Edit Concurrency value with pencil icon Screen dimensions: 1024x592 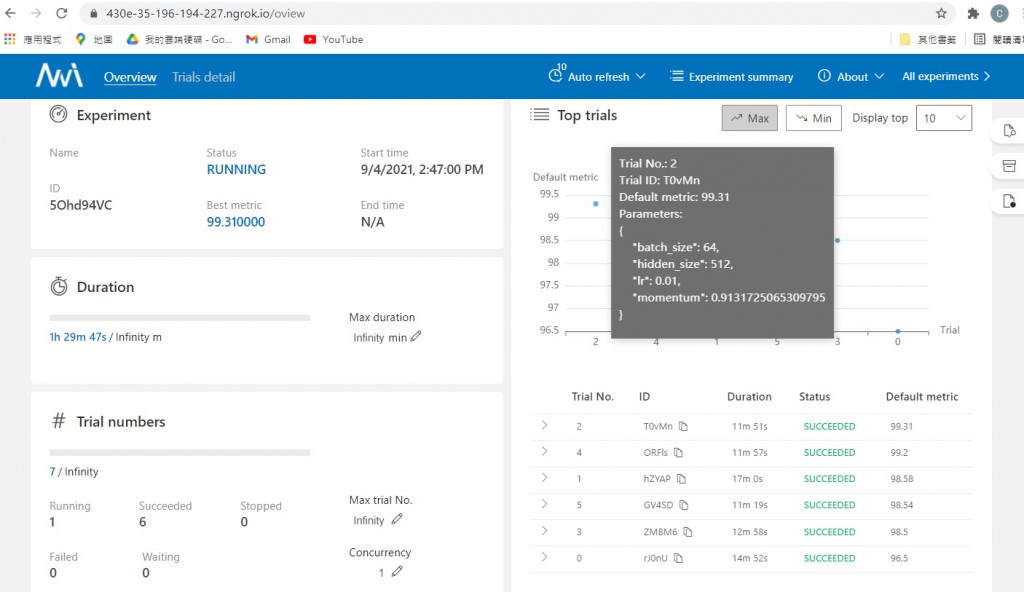point(397,572)
